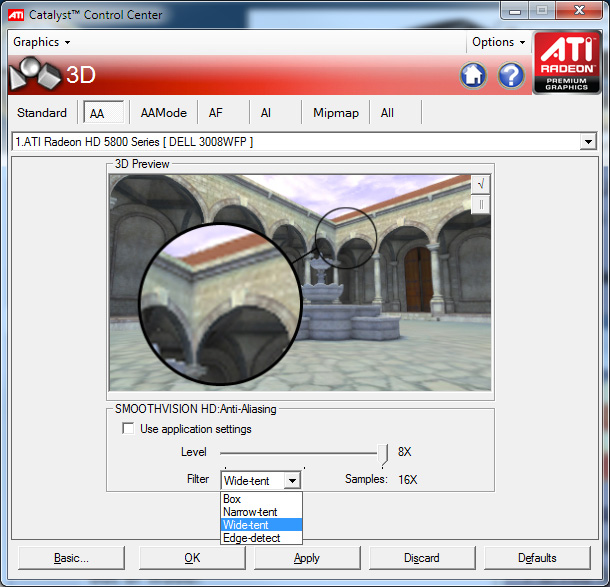Choose Narrow-tent from filter list
This screenshot has height=587, width=610.
click(x=250, y=512)
